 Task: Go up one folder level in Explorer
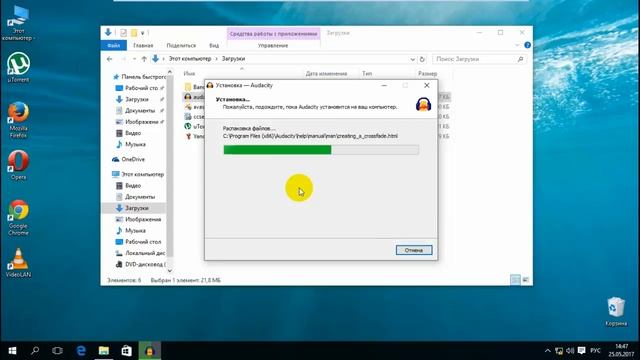(144, 59)
